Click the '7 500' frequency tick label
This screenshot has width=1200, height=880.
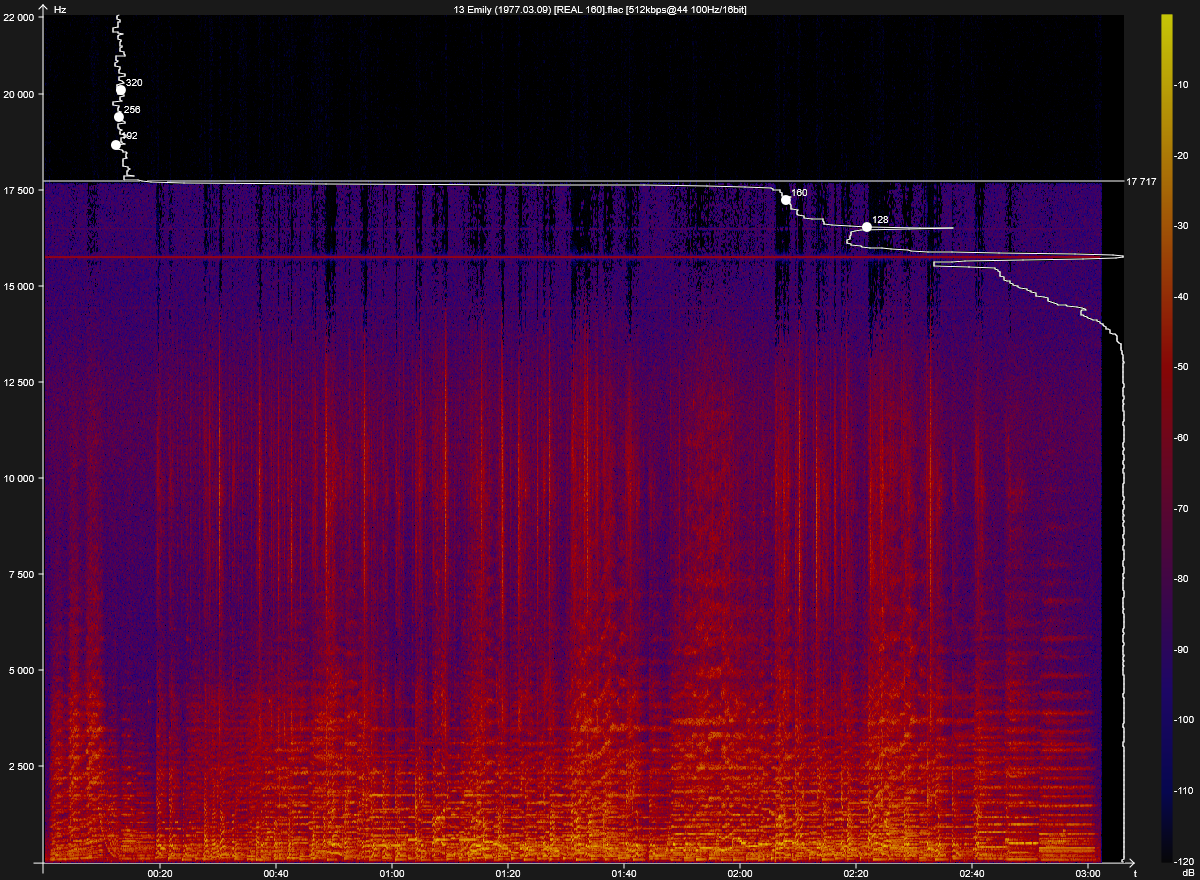click(23, 574)
